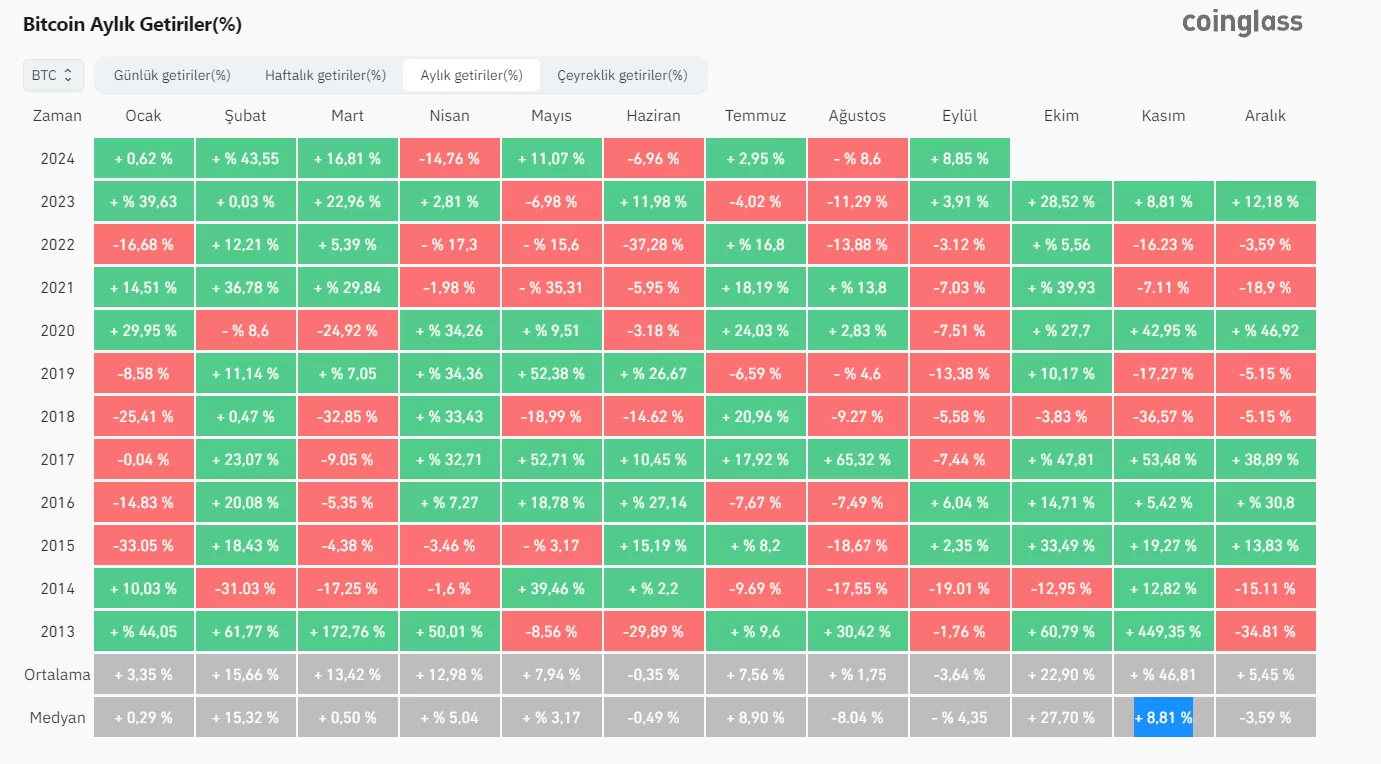Viewport: 1381px width, 764px height.
Task: Click the Aralık column header
Action: coord(1265,116)
